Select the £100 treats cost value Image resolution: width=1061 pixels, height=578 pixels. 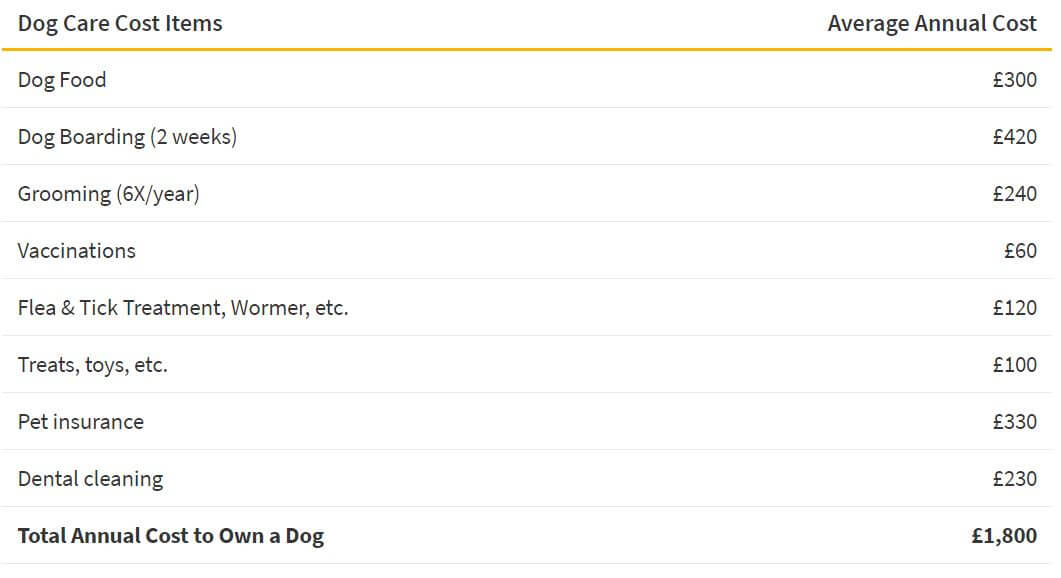coord(1014,365)
